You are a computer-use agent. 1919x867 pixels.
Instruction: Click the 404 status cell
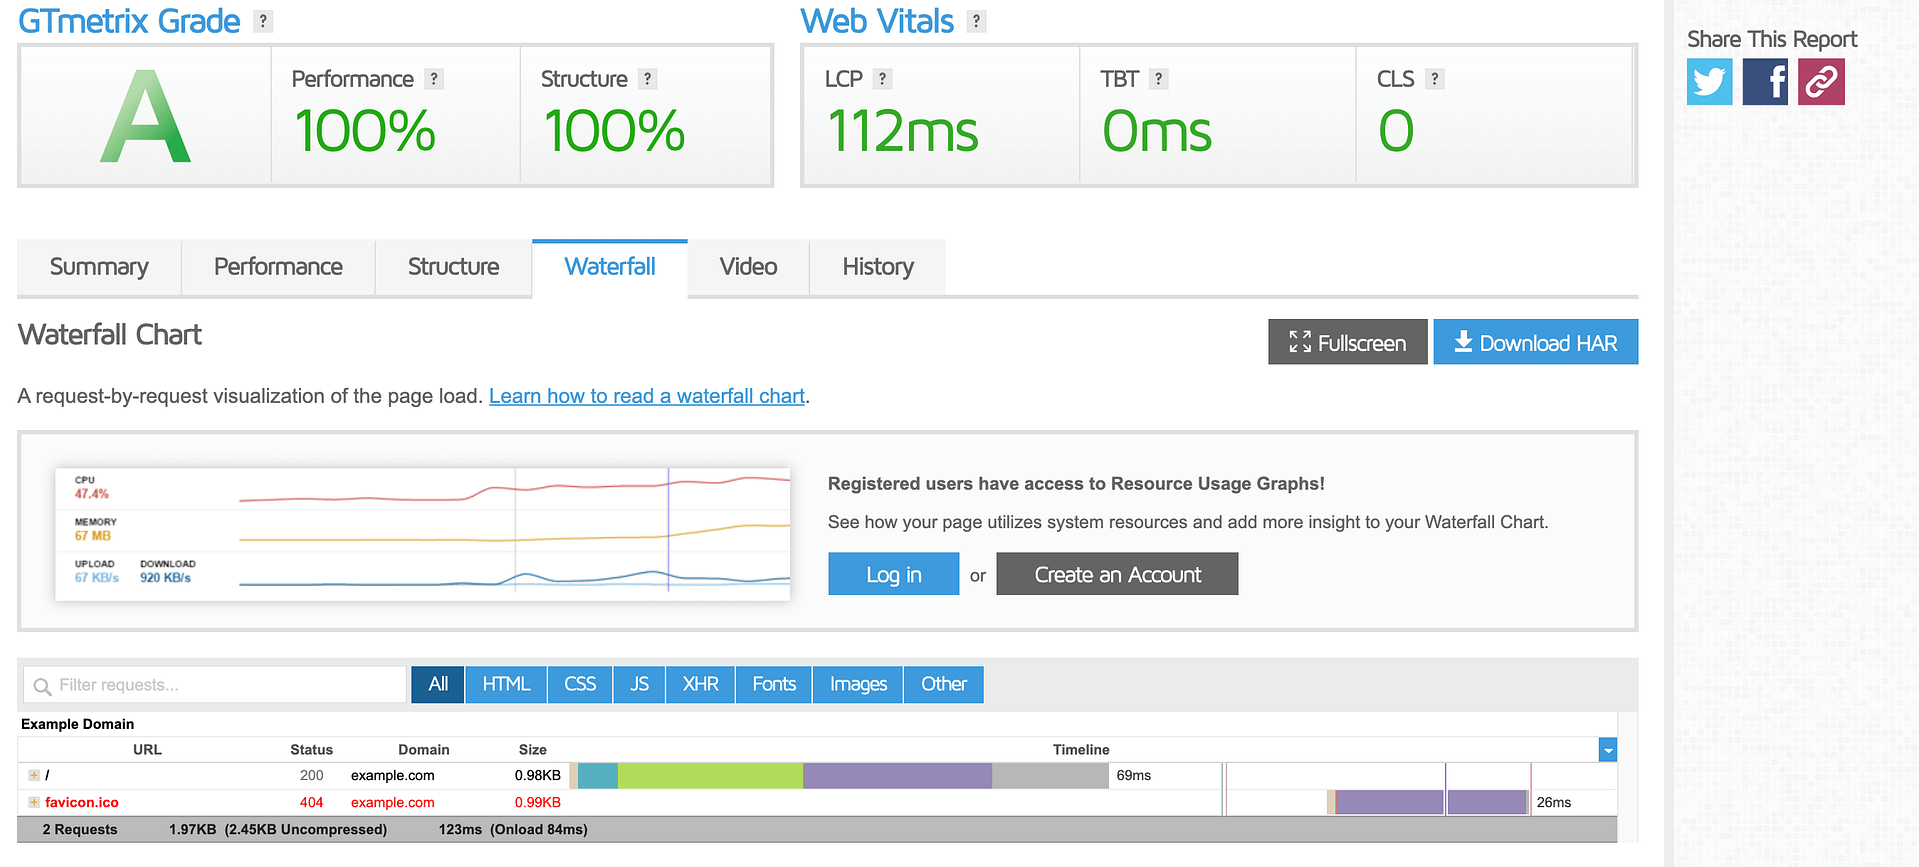point(312,802)
